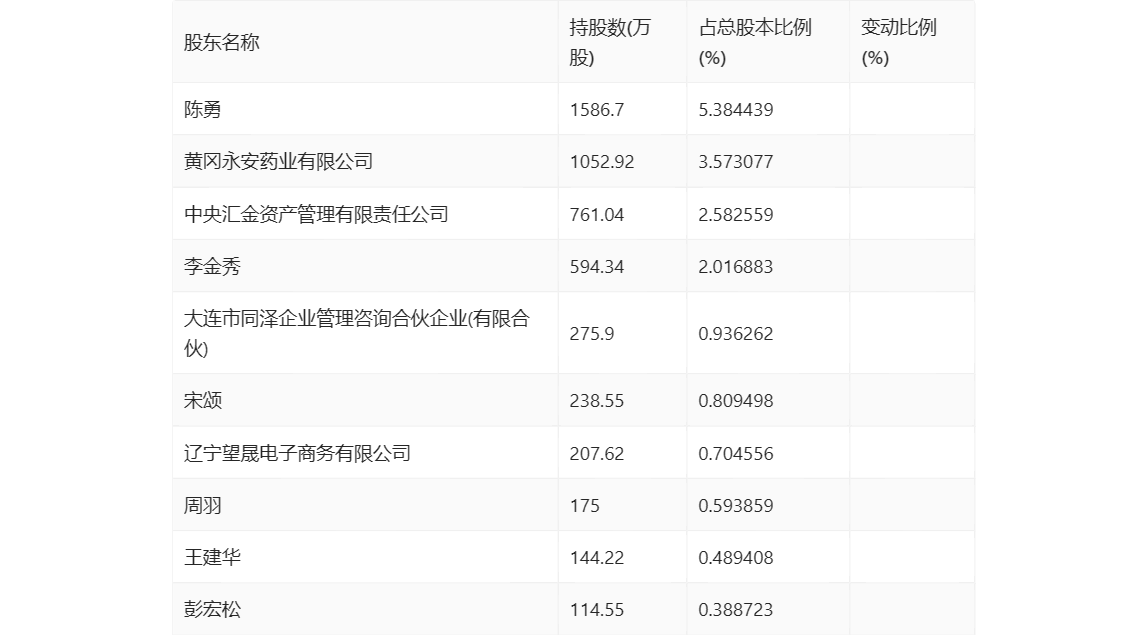Select the value 144.22
The width and height of the screenshot is (1148, 635).
[597, 557]
